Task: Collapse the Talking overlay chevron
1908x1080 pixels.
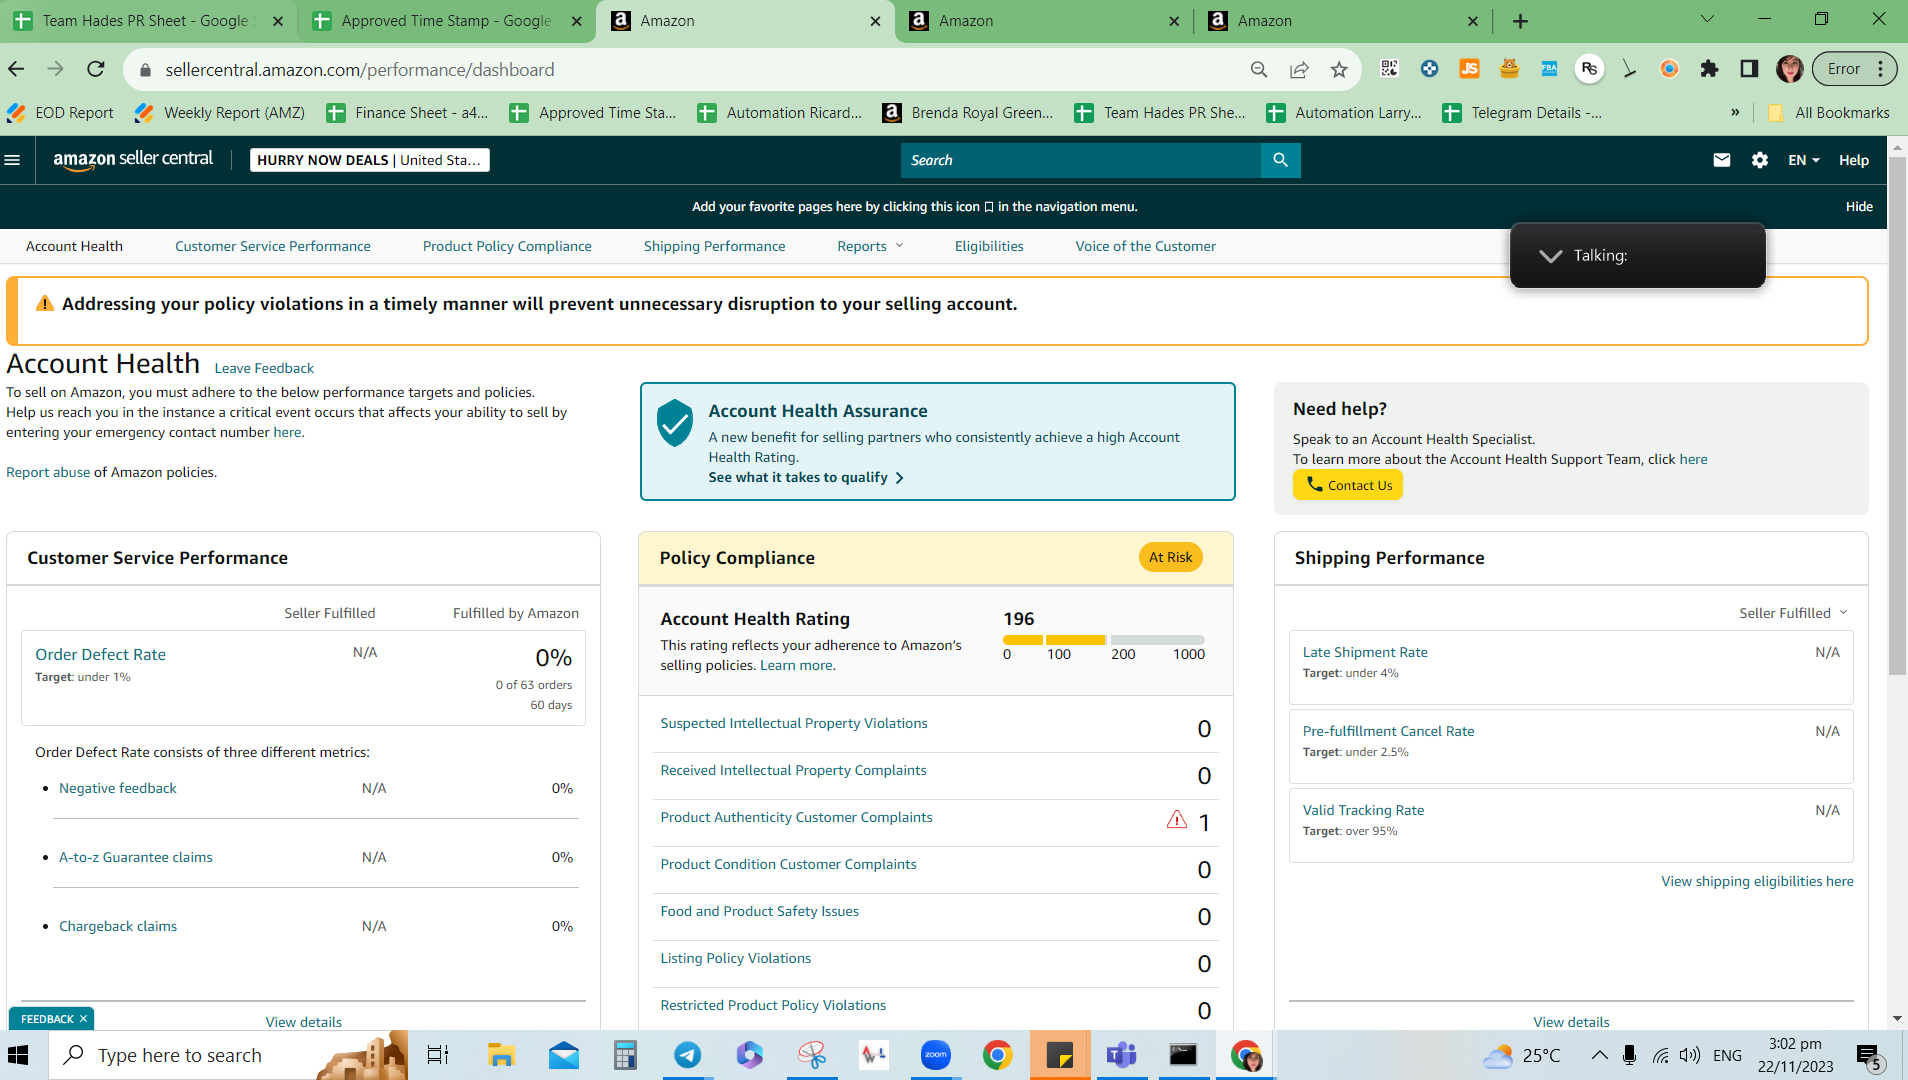Action: (x=1550, y=256)
